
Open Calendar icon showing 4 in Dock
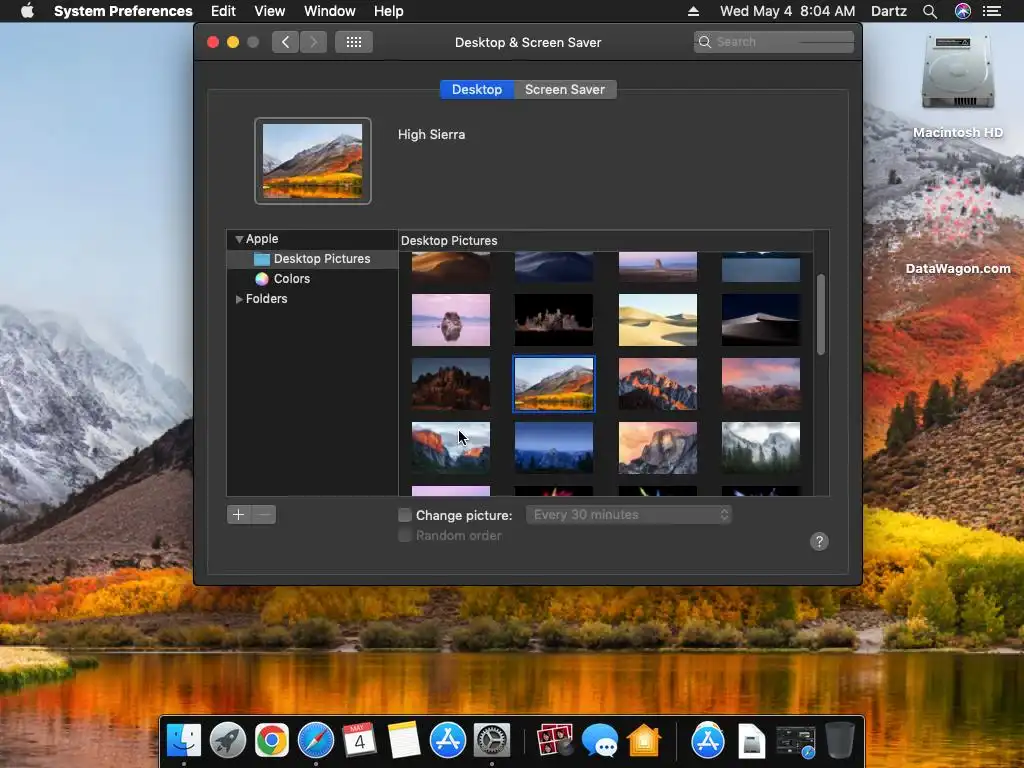click(x=359, y=740)
